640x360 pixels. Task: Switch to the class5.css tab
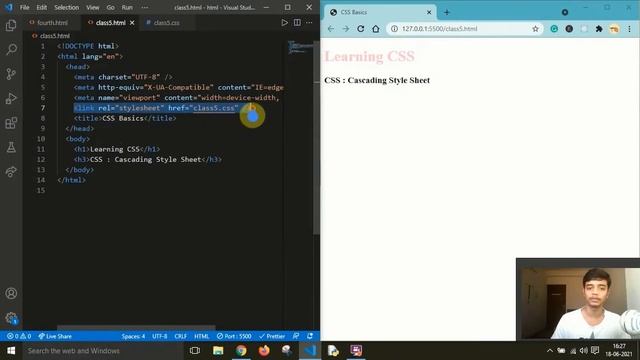(167, 23)
